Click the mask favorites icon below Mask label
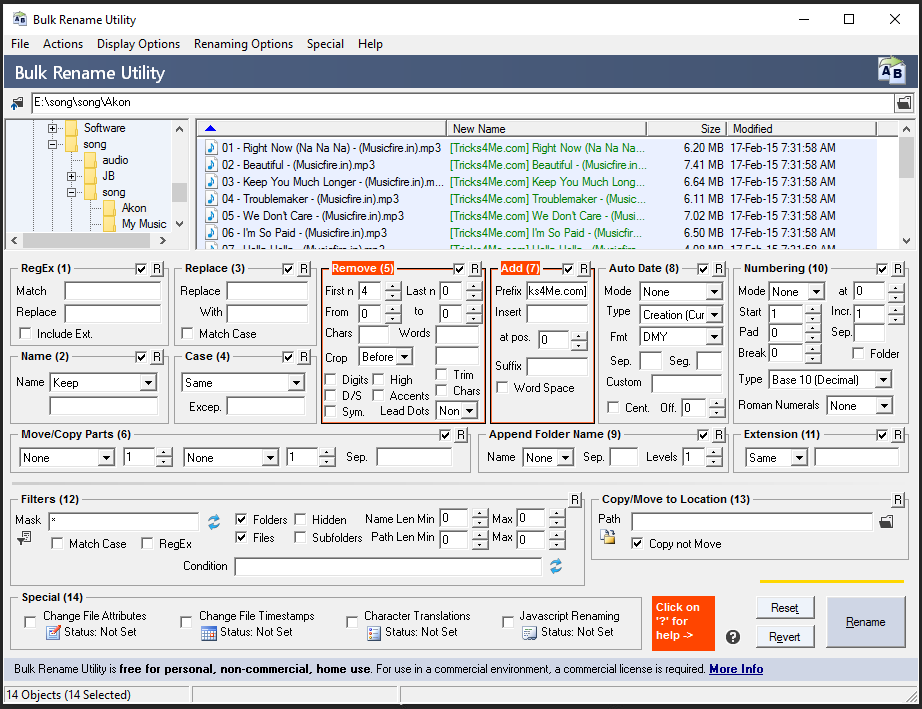Image resolution: width=922 pixels, height=709 pixels. pos(24,537)
